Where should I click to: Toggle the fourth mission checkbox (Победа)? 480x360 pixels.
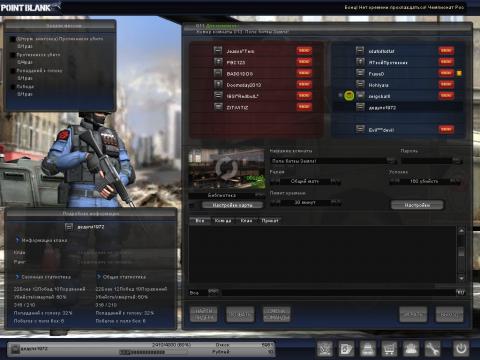tap(13, 87)
